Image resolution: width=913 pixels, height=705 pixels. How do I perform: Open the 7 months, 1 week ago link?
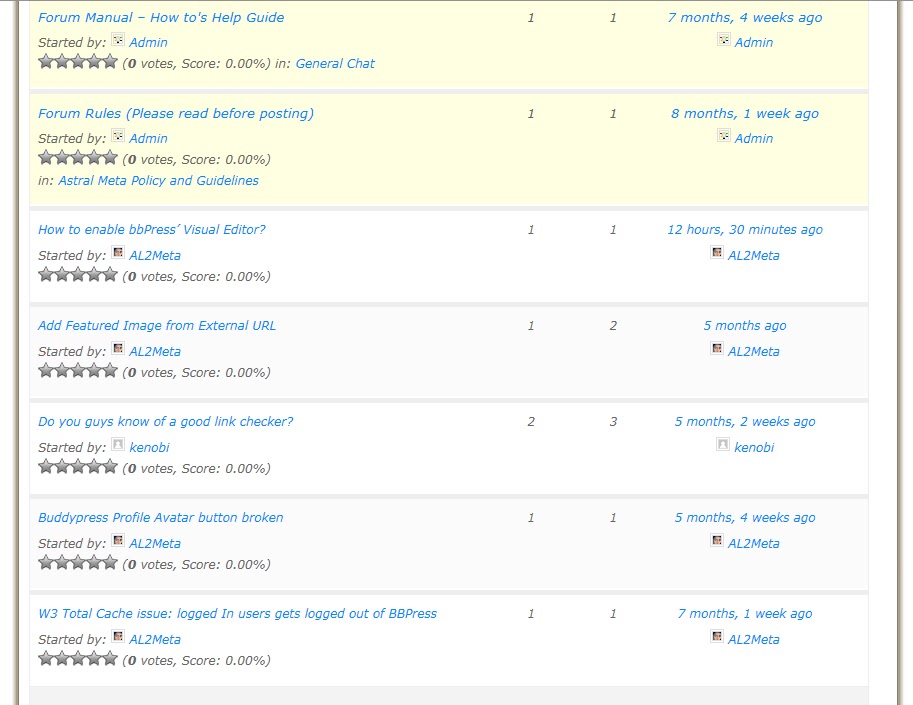pyautogui.click(x=745, y=614)
